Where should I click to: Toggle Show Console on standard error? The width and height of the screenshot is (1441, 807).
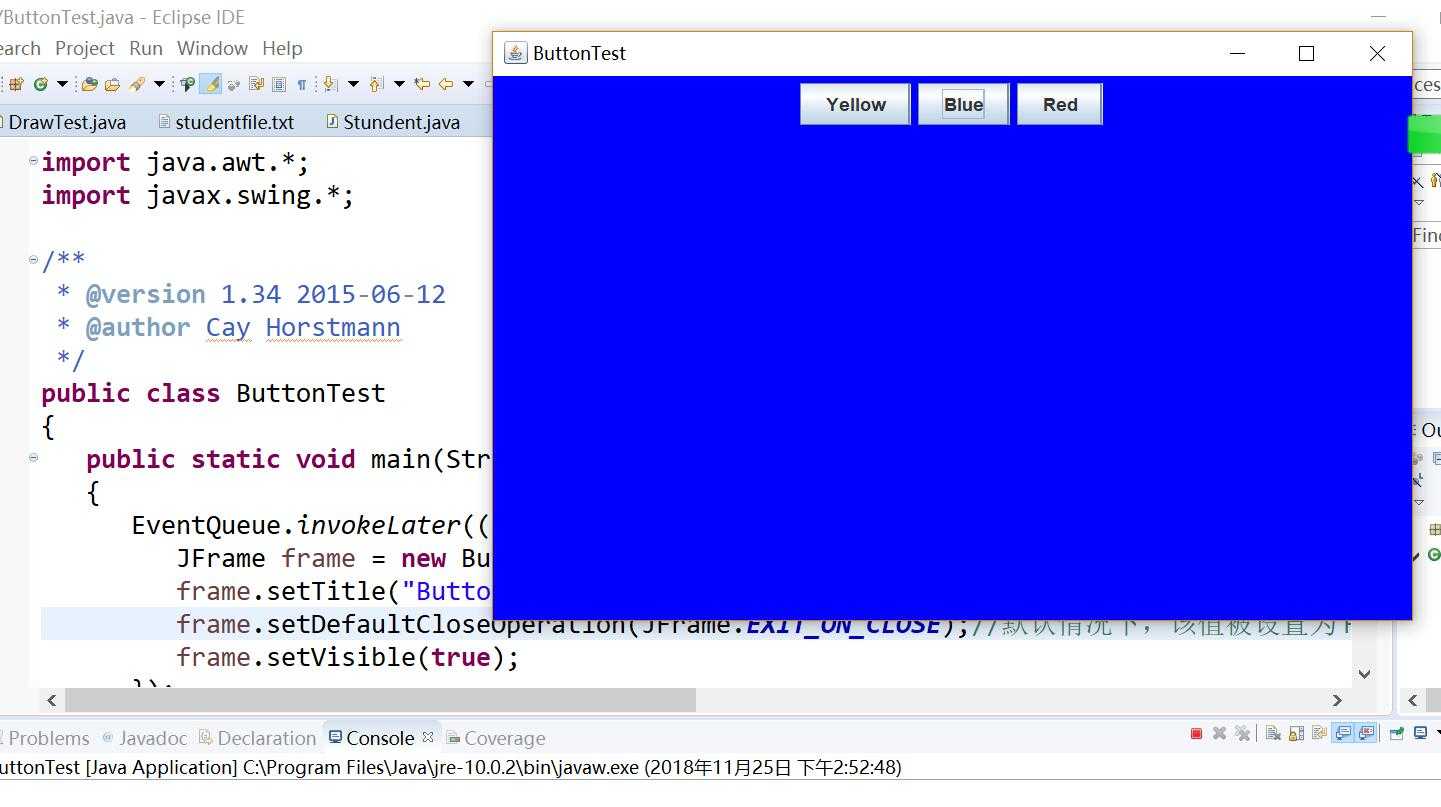click(x=1366, y=734)
